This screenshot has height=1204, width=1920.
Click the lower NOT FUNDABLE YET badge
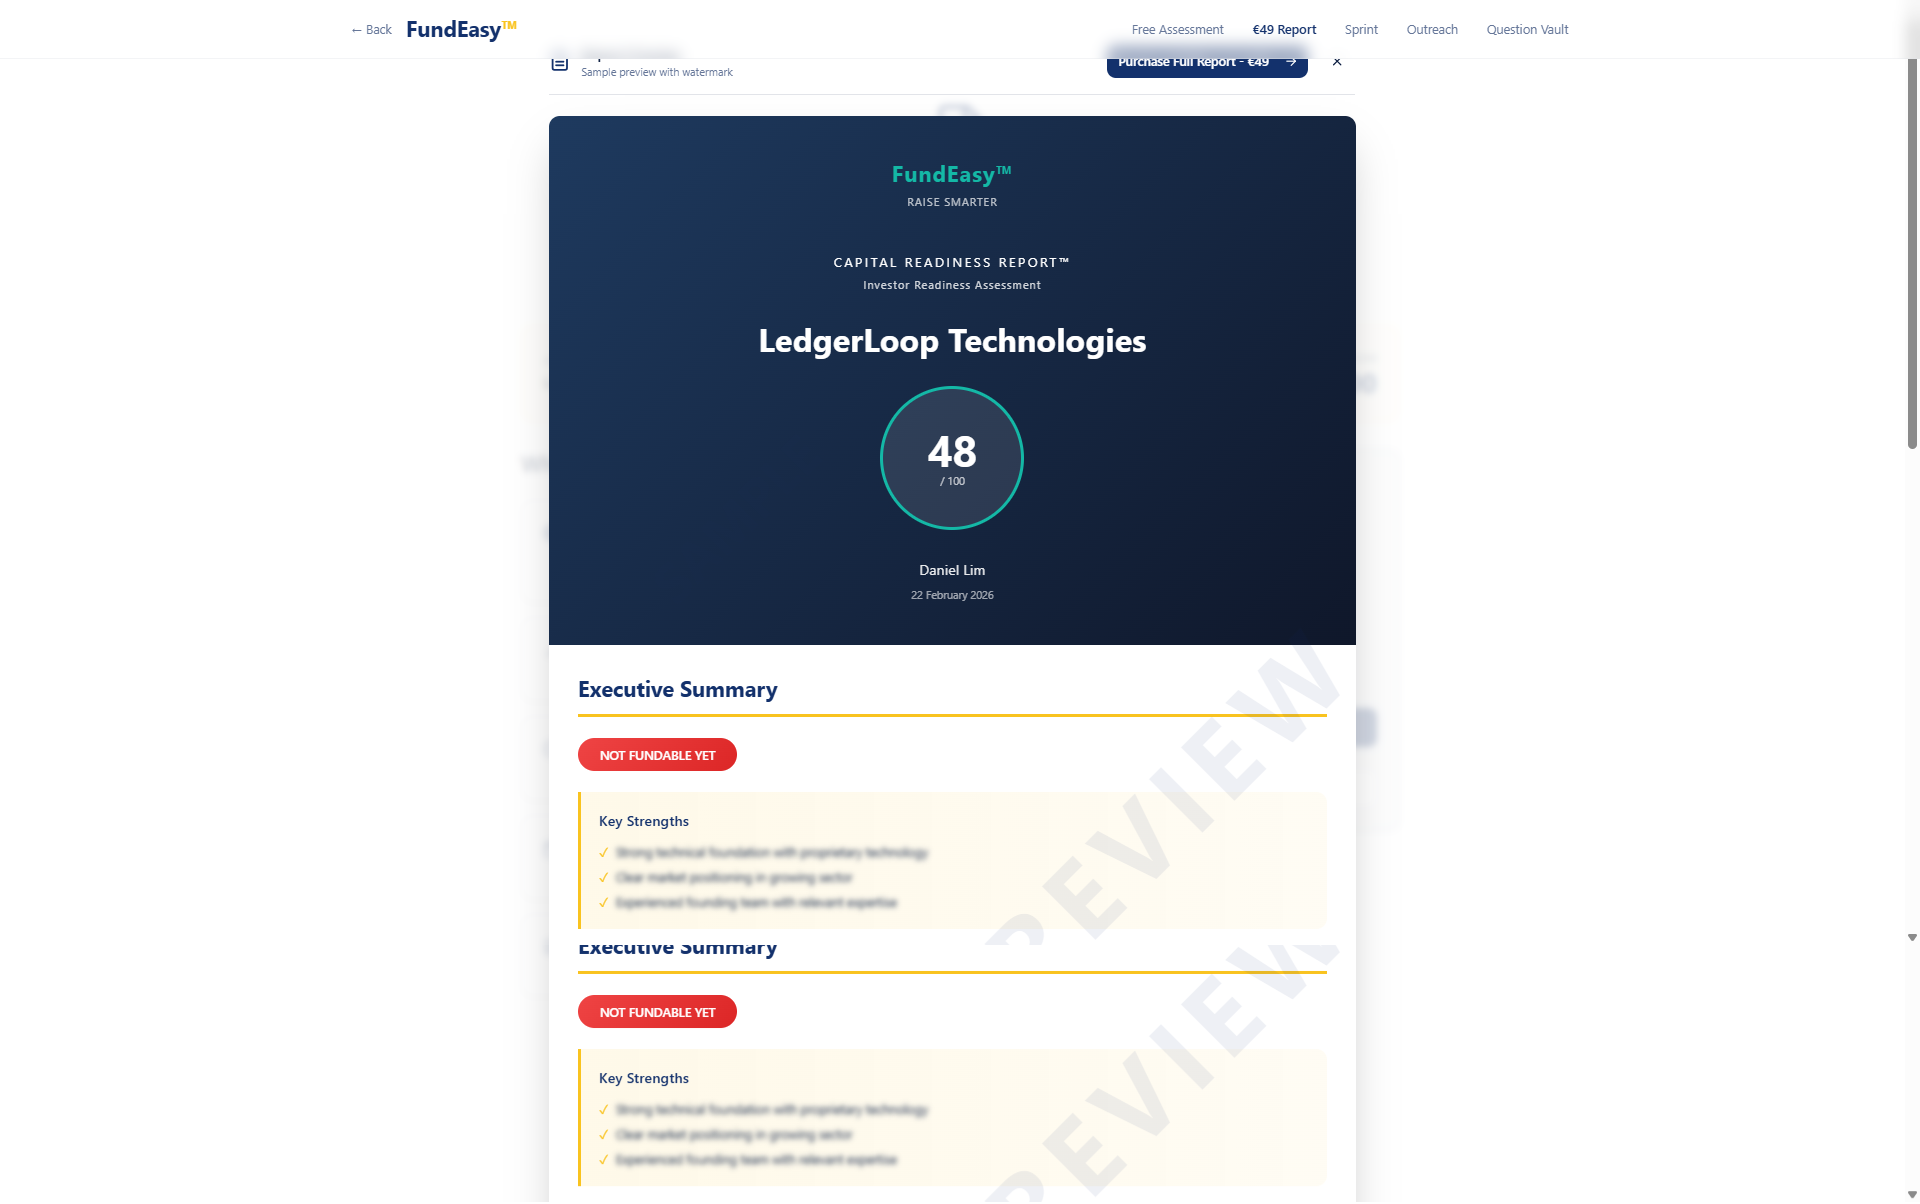click(x=657, y=1012)
